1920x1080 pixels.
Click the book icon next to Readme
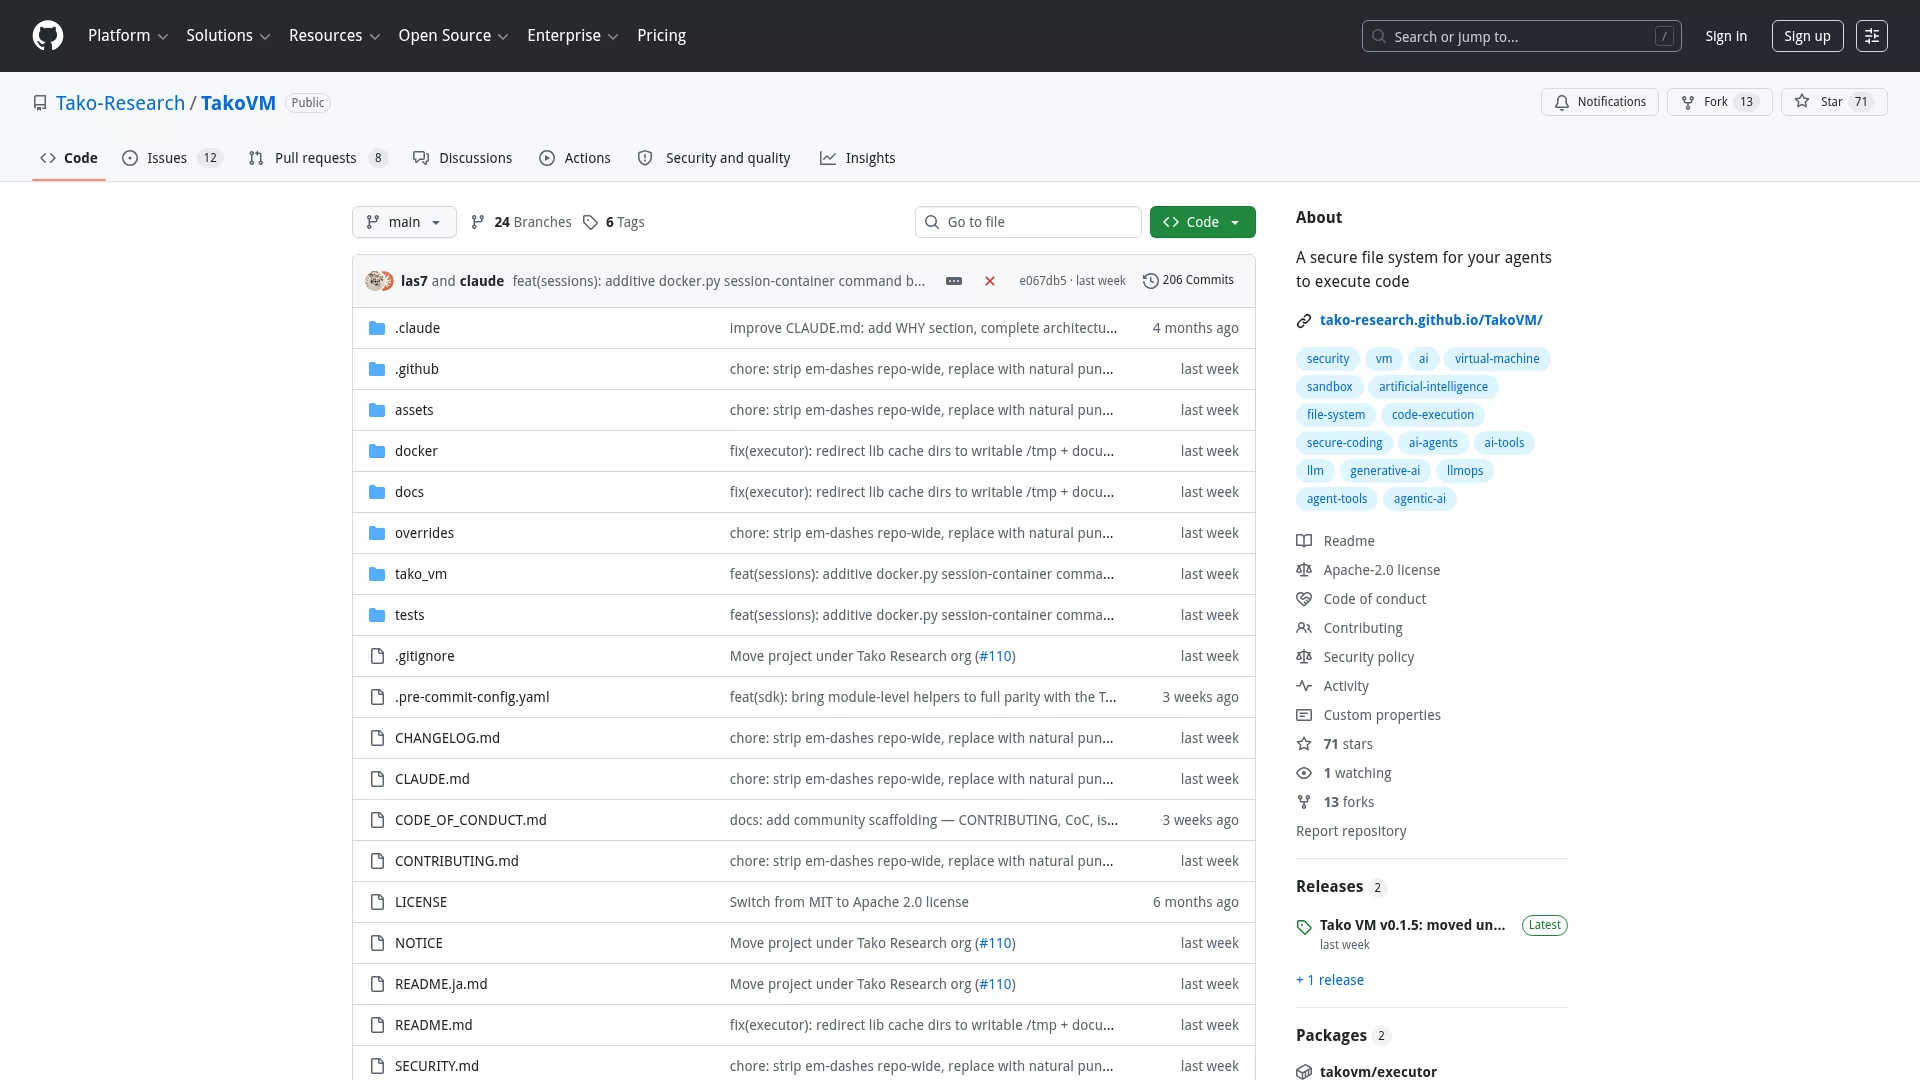point(1304,541)
